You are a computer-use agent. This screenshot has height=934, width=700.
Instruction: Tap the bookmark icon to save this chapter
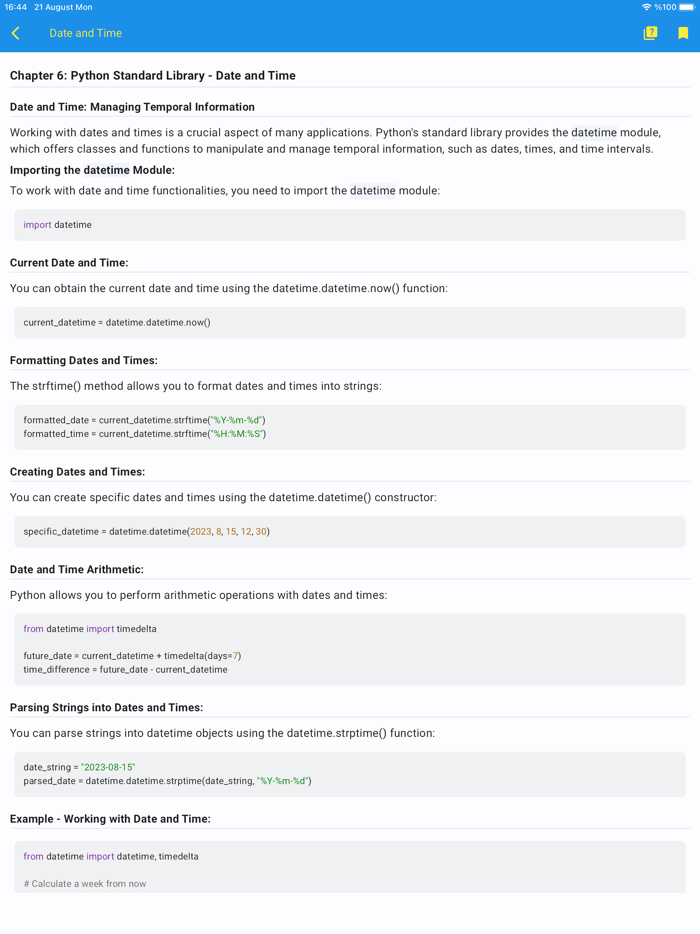683,33
